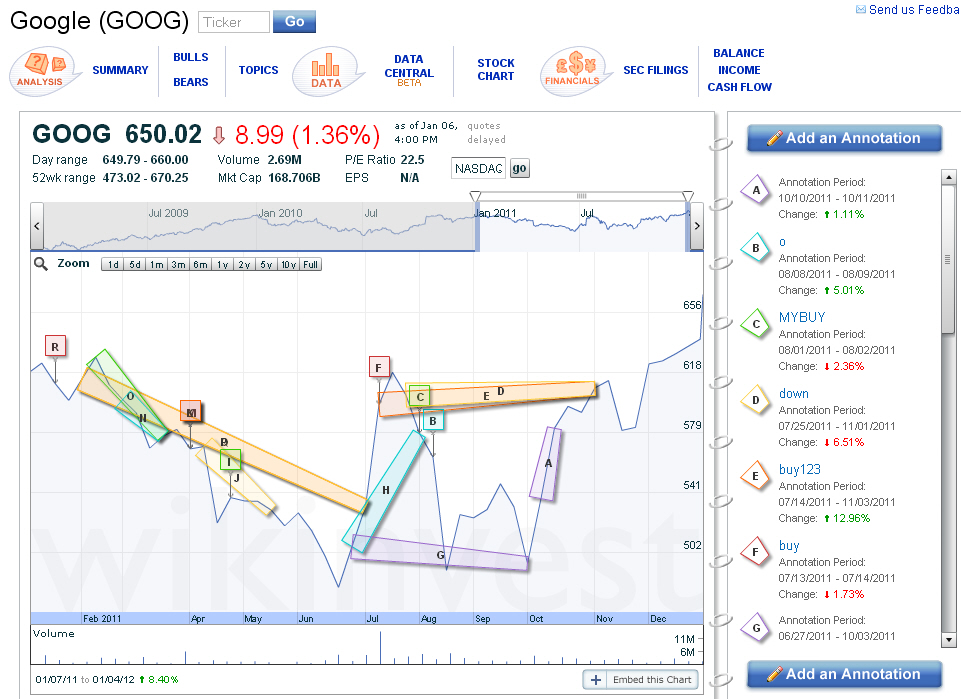Open the Stock Chart tab
This screenshot has height=699, width=961.
click(x=496, y=69)
